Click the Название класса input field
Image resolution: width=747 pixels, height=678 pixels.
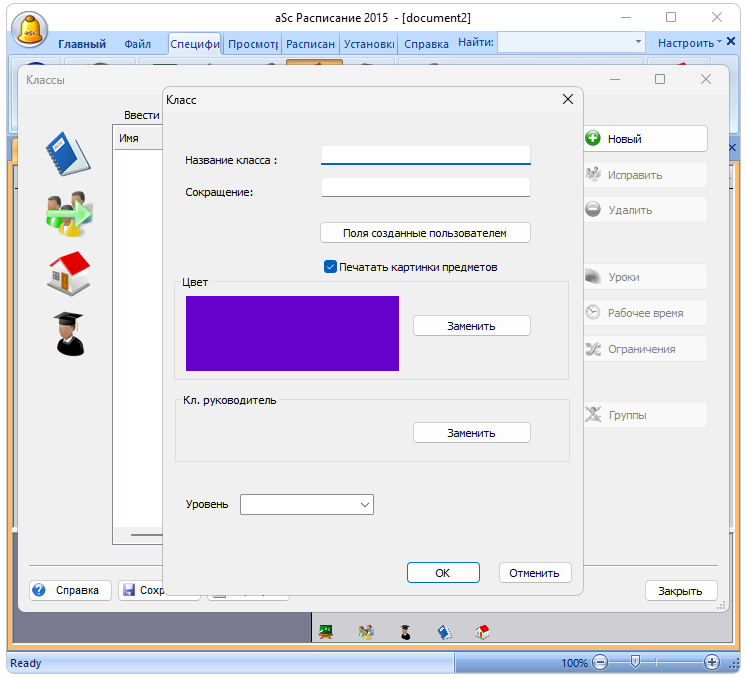click(425, 154)
